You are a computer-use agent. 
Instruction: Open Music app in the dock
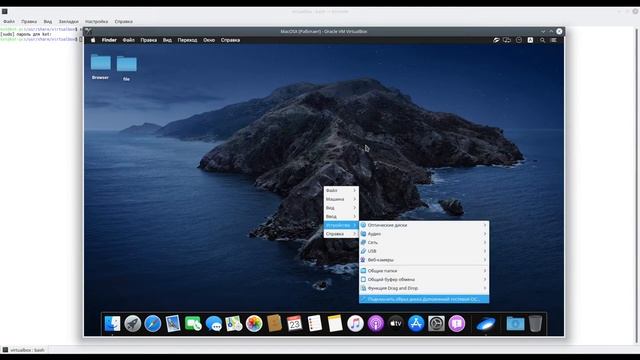355,324
